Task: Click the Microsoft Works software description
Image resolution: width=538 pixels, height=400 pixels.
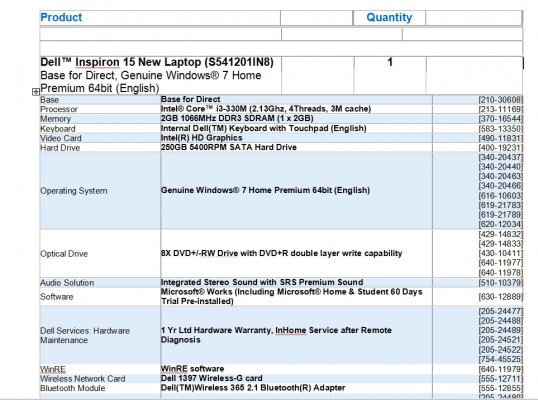Action: [x=292, y=296]
